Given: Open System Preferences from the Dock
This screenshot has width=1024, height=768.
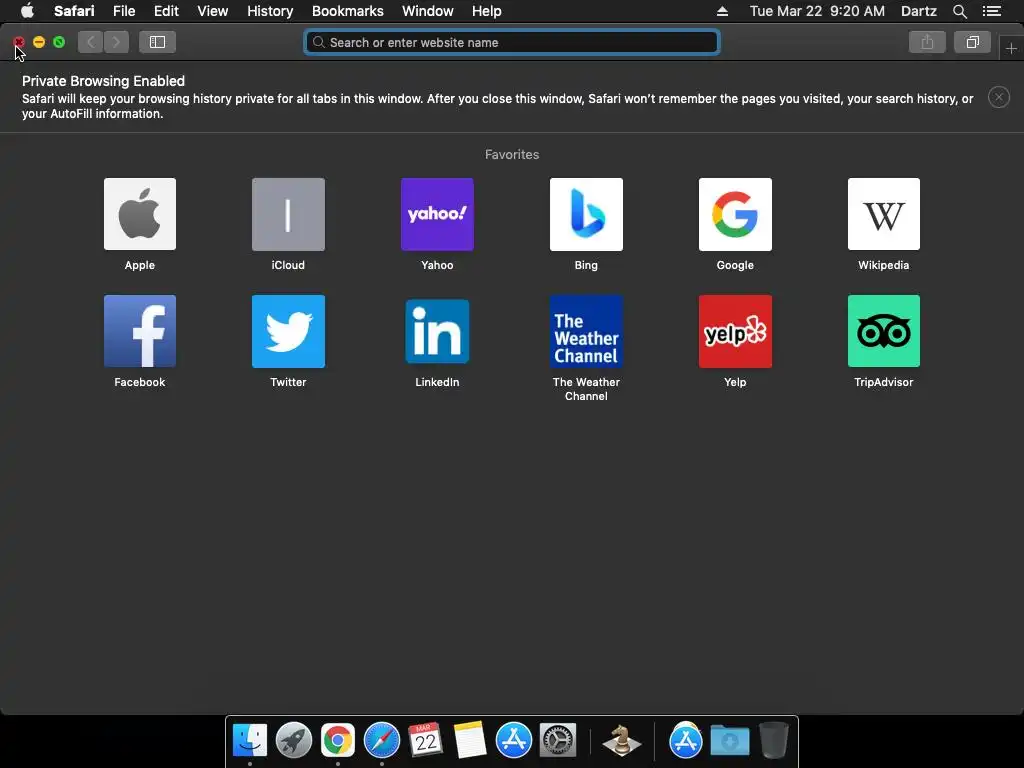Looking at the screenshot, I should tap(558, 741).
